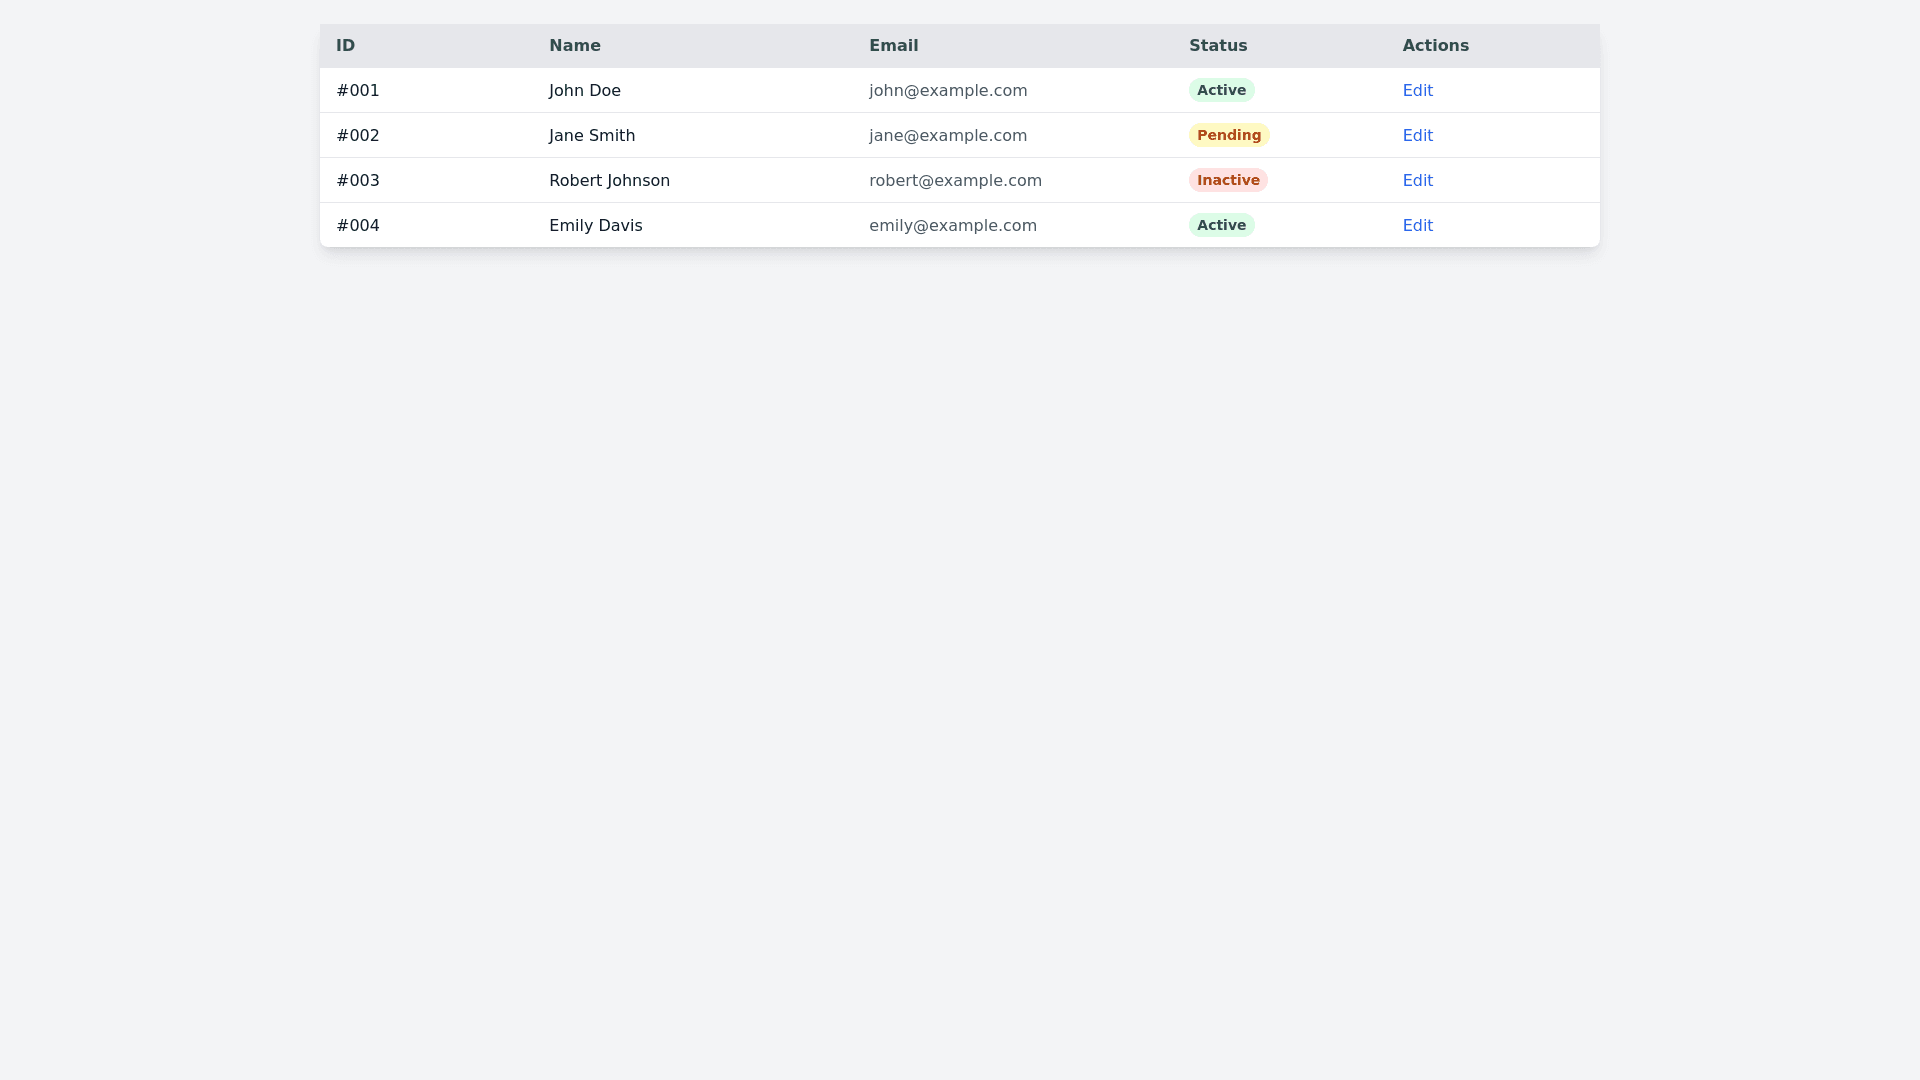Select the Name column header
The image size is (1920, 1080).
coord(574,46)
